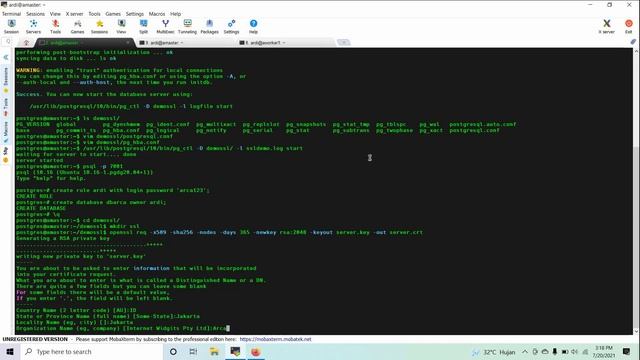Open the mobaxterm.mobatek.net link
The image size is (640, 360).
click(x=275, y=339)
